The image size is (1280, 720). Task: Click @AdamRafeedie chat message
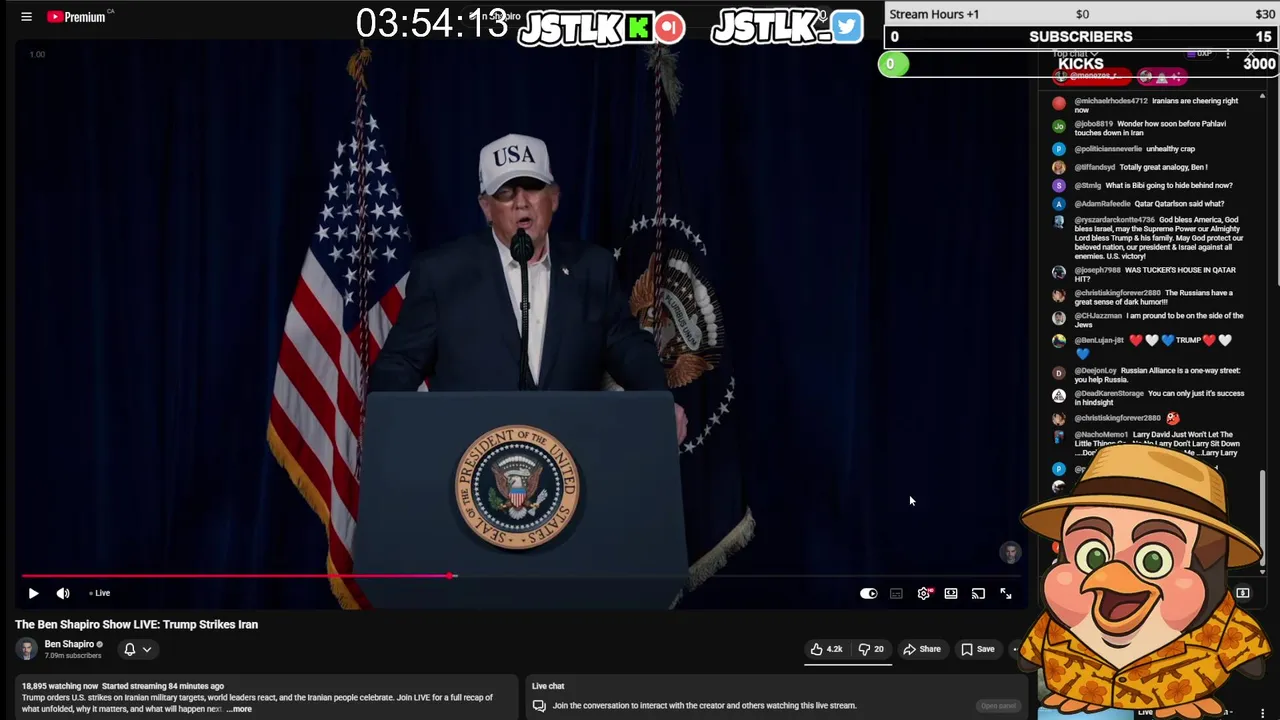pyautogui.click(x=1150, y=204)
